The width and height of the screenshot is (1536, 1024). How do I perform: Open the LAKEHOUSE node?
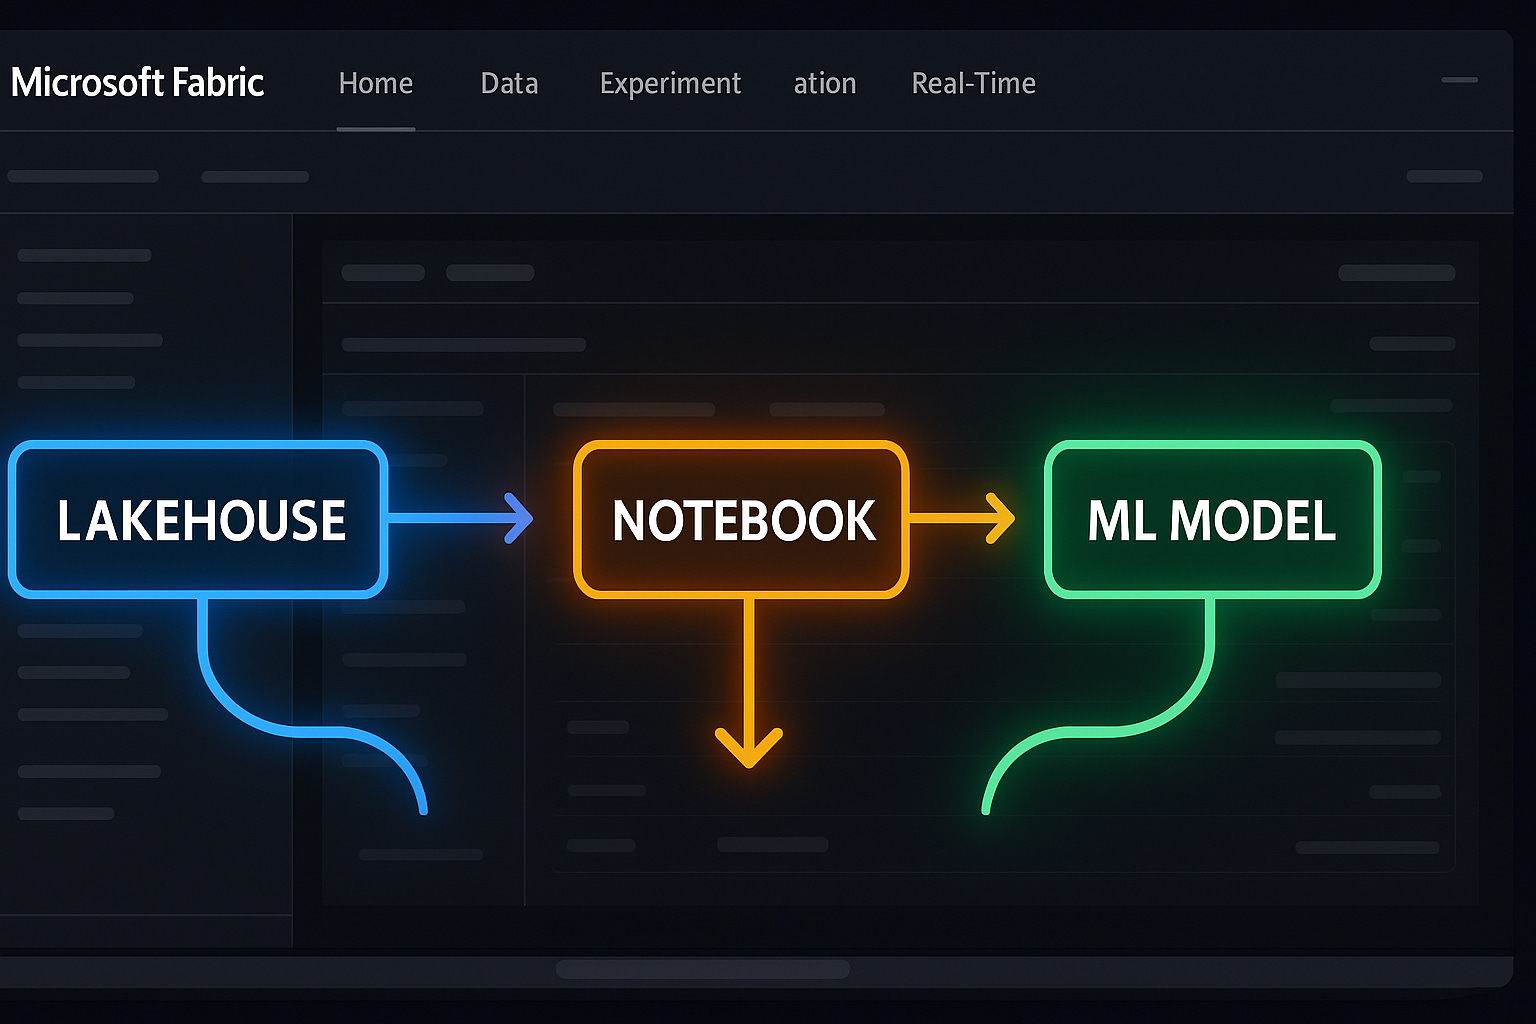[x=197, y=519]
